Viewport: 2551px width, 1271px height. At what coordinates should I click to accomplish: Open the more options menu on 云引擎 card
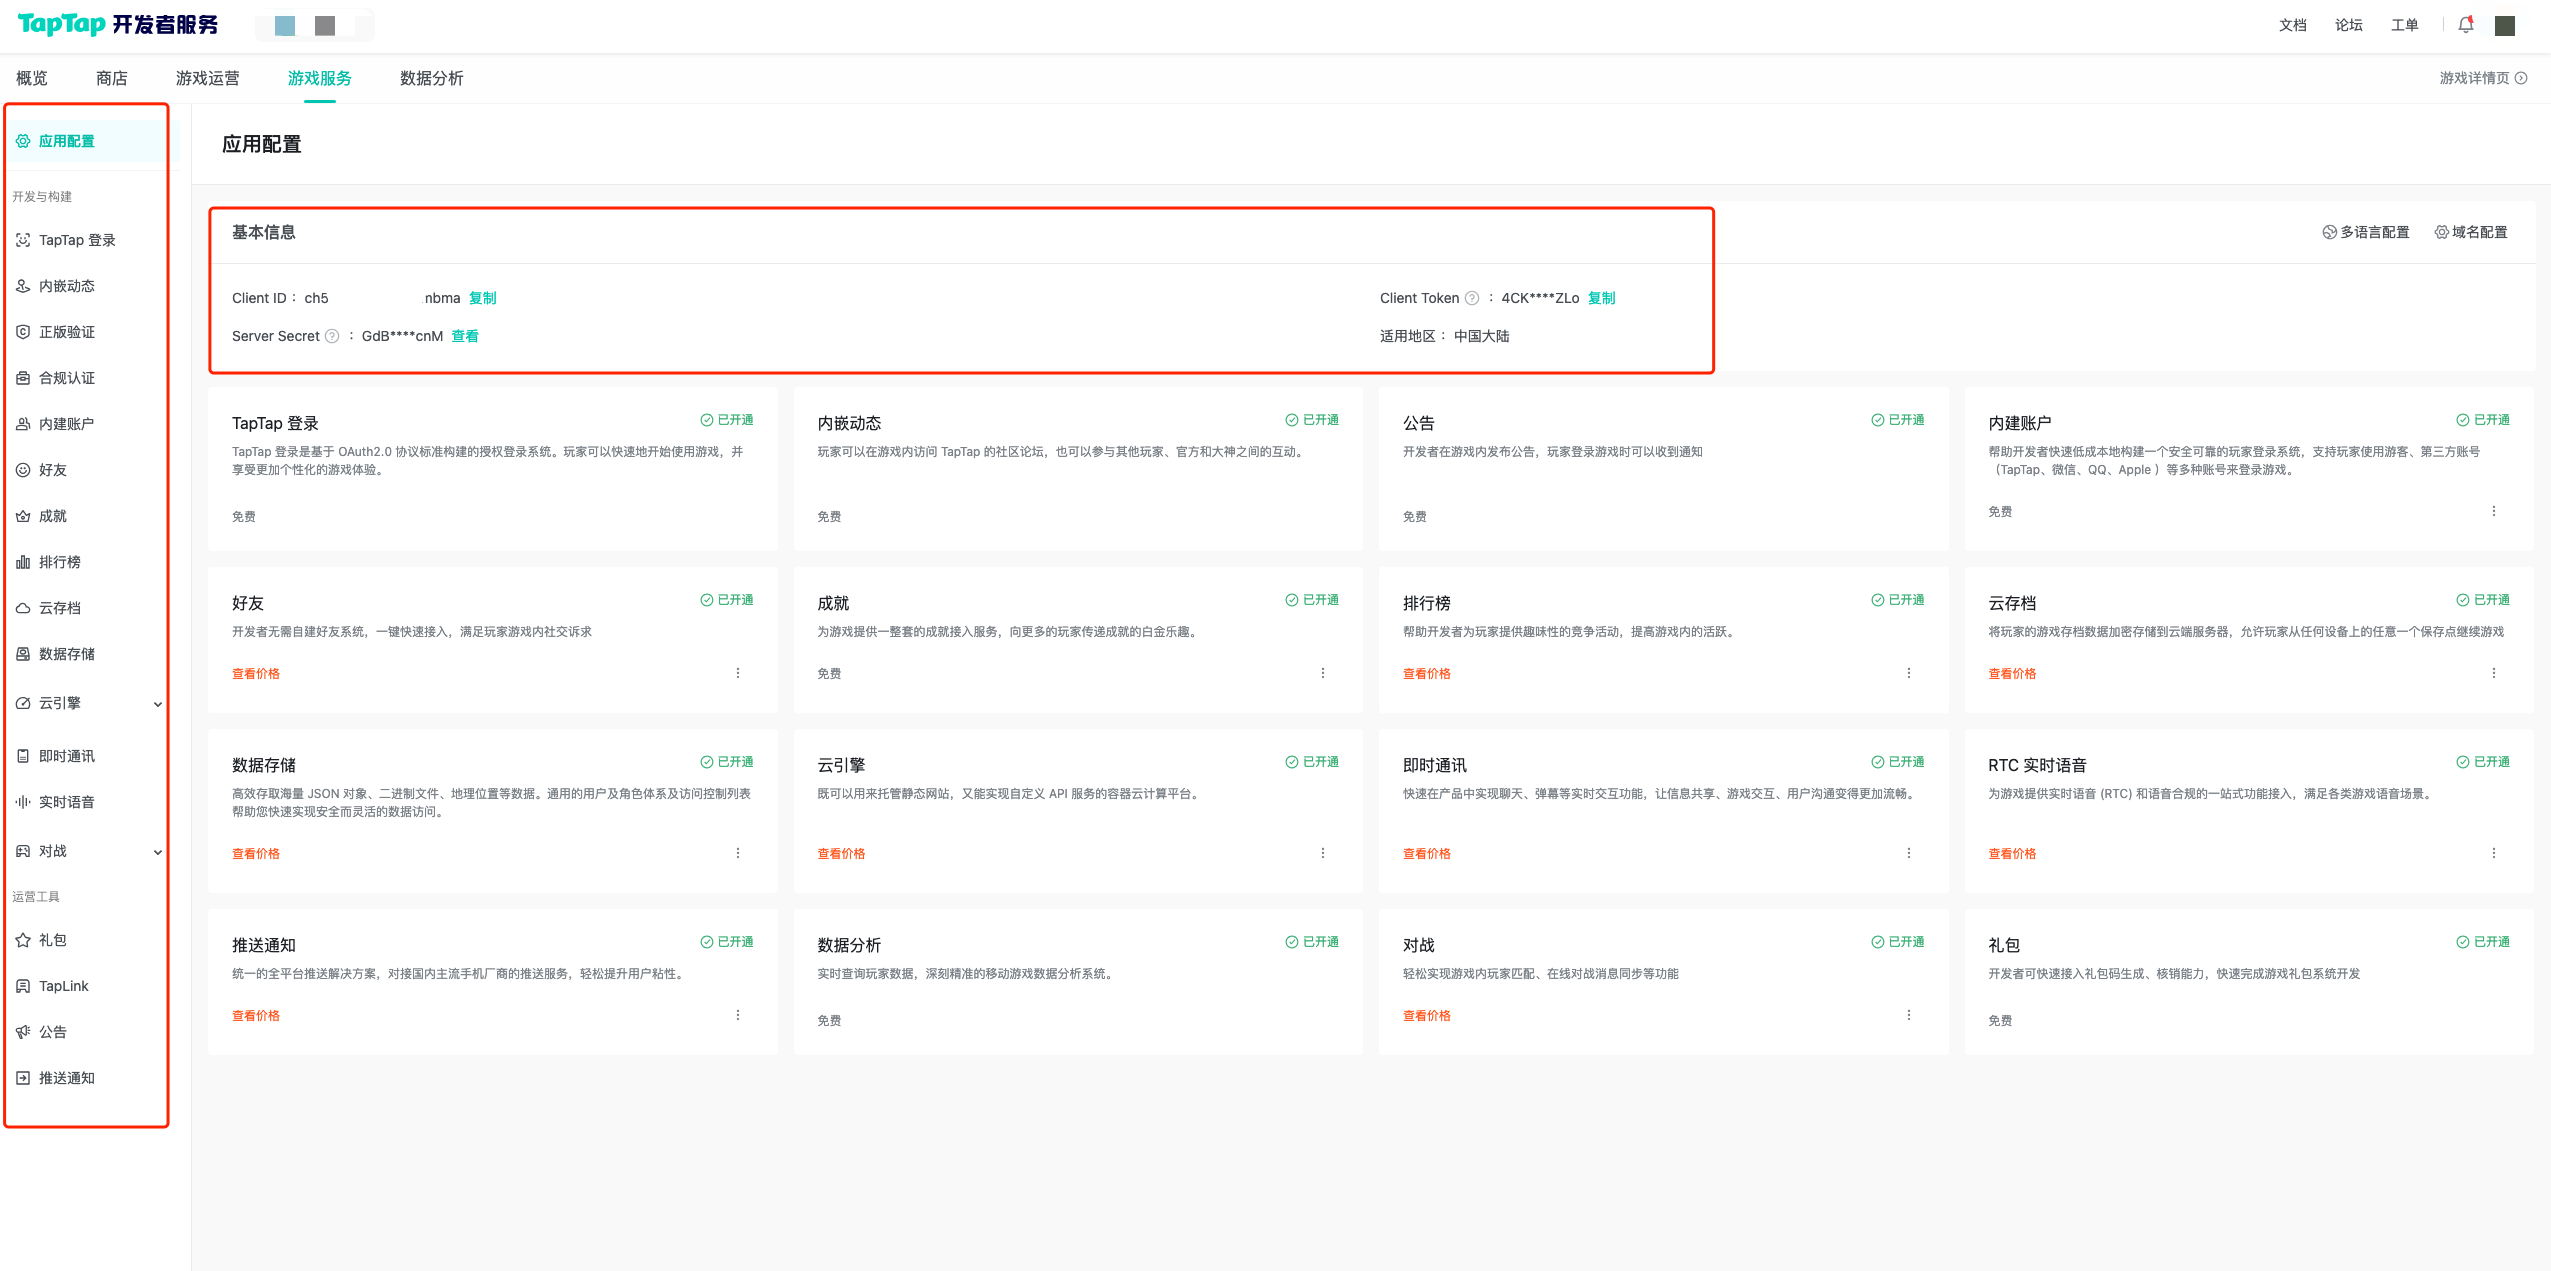pyautogui.click(x=1323, y=853)
